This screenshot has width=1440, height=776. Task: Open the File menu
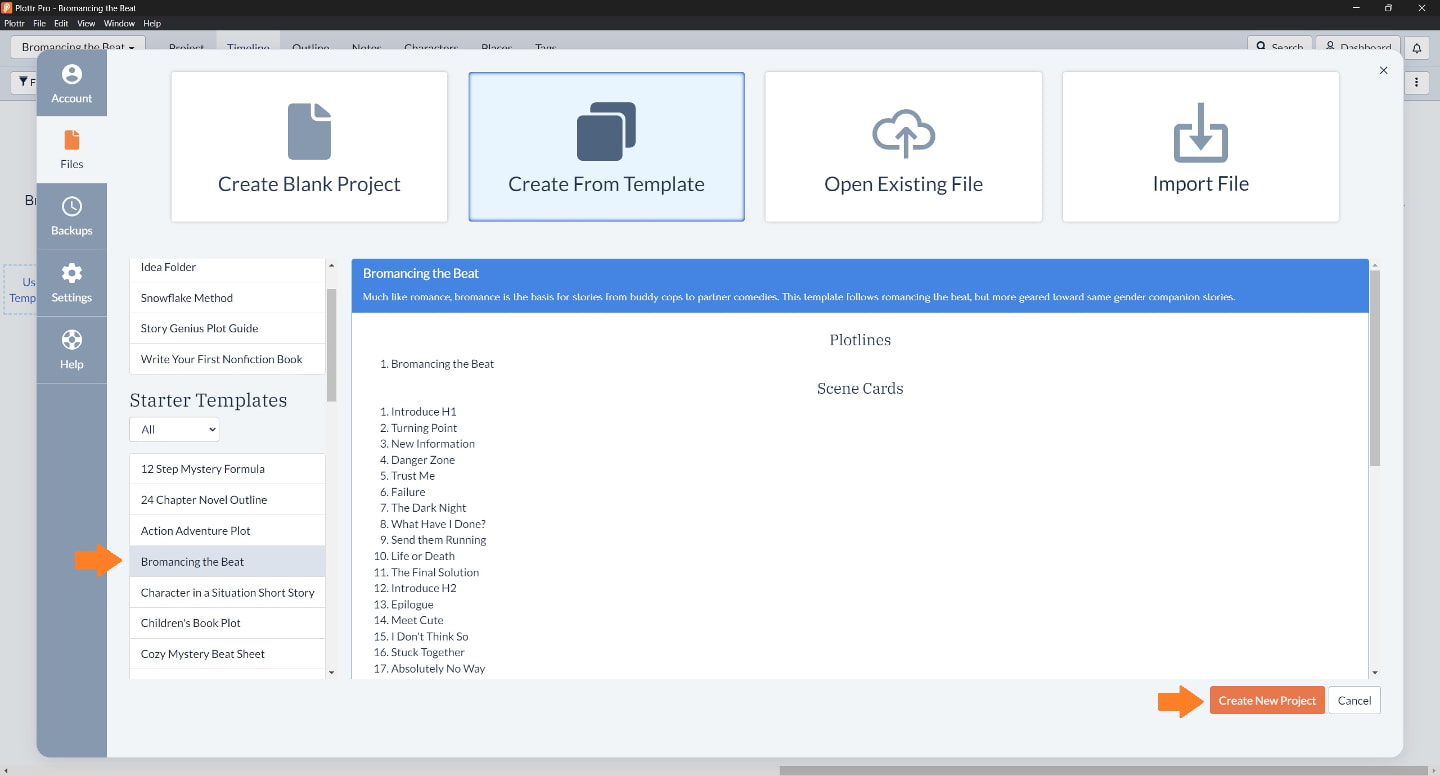click(x=39, y=23)
